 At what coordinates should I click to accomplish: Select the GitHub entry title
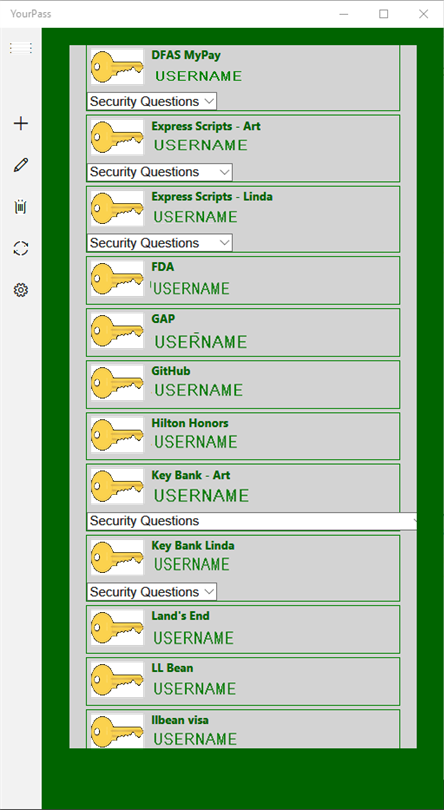(171, 371)
